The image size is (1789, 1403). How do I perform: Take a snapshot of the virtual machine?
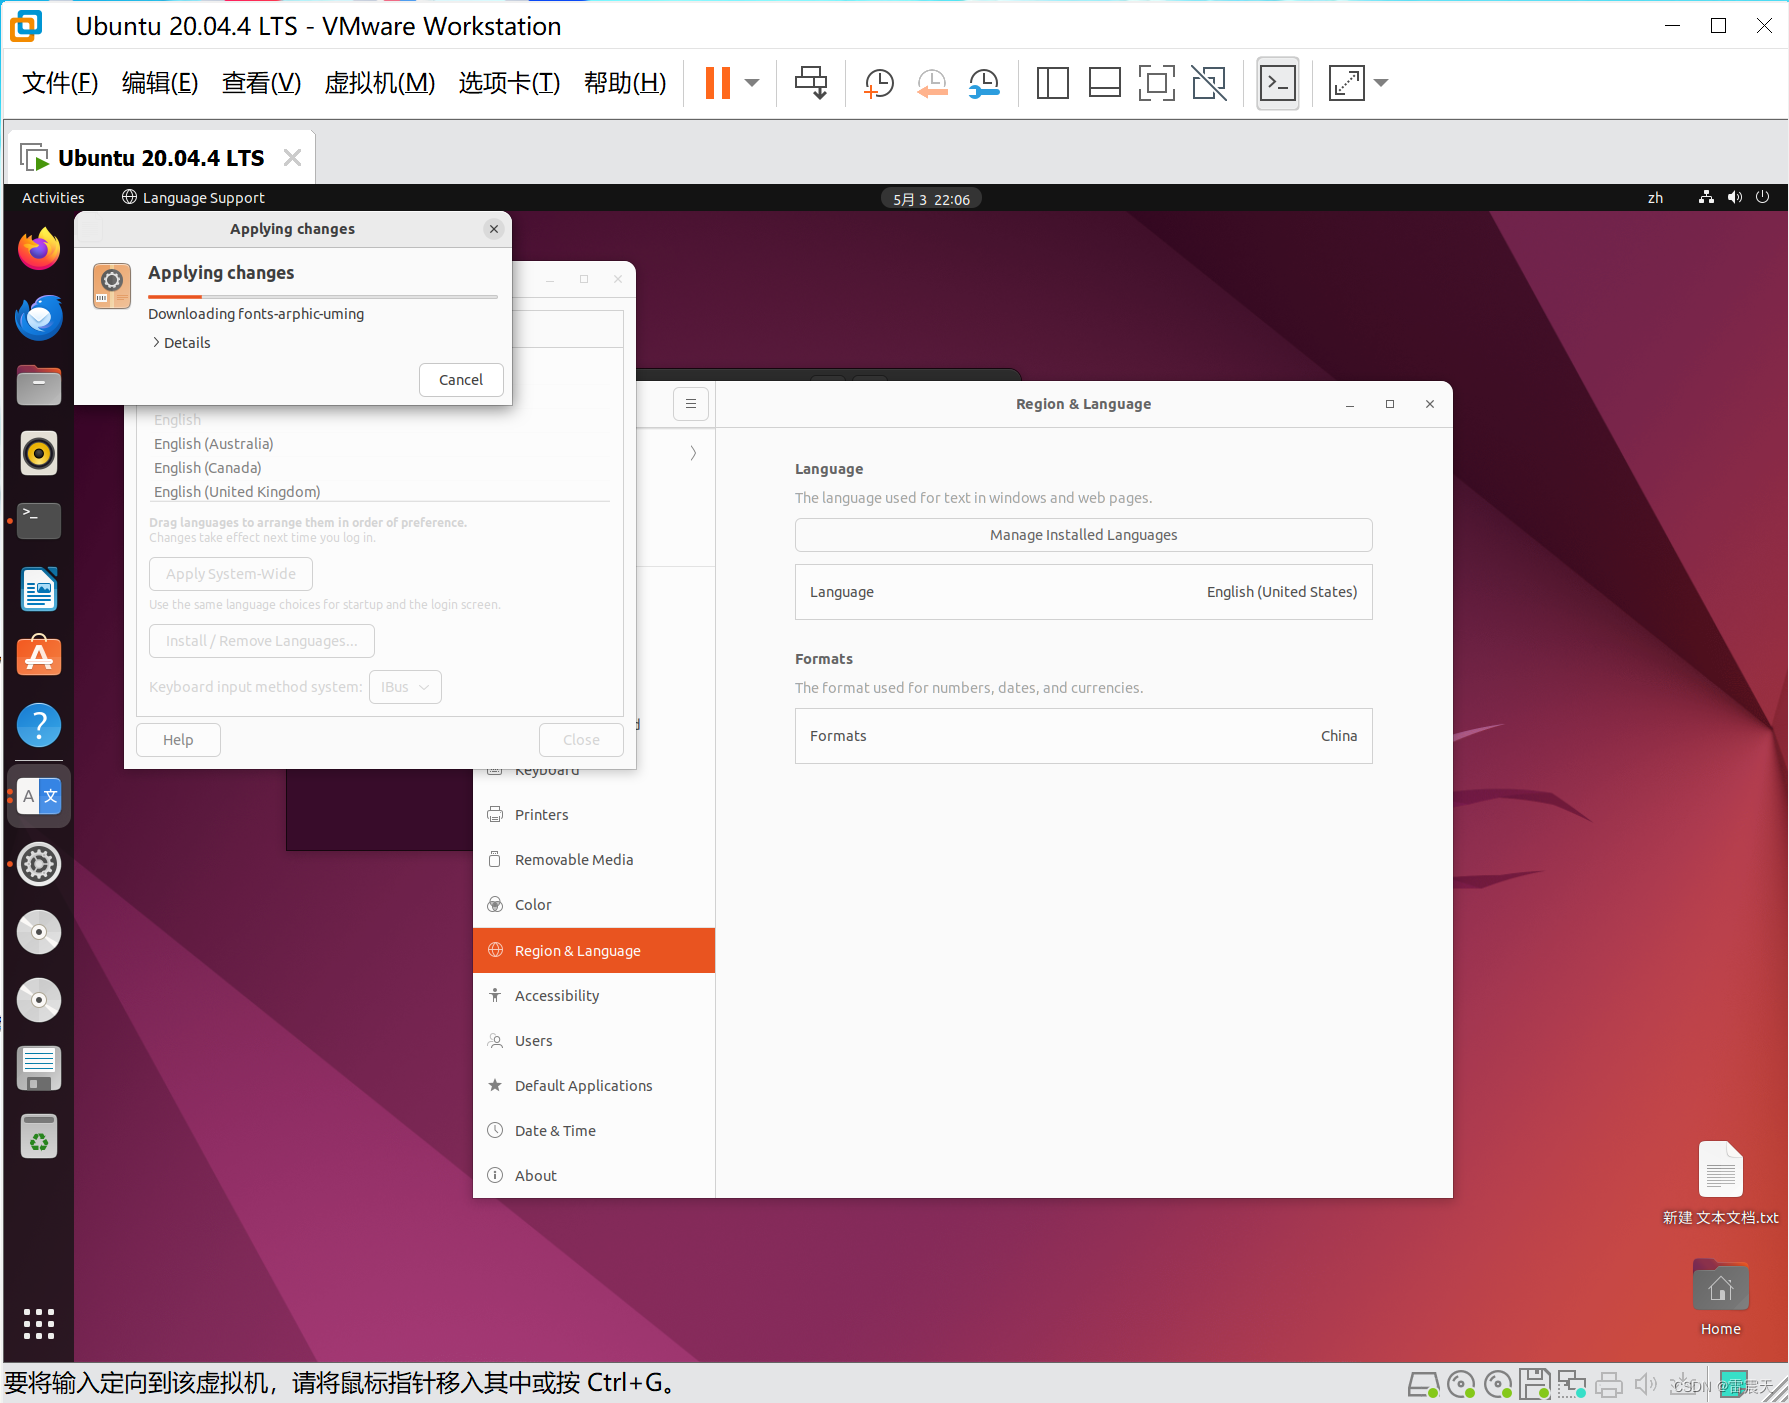pos(879,83)
